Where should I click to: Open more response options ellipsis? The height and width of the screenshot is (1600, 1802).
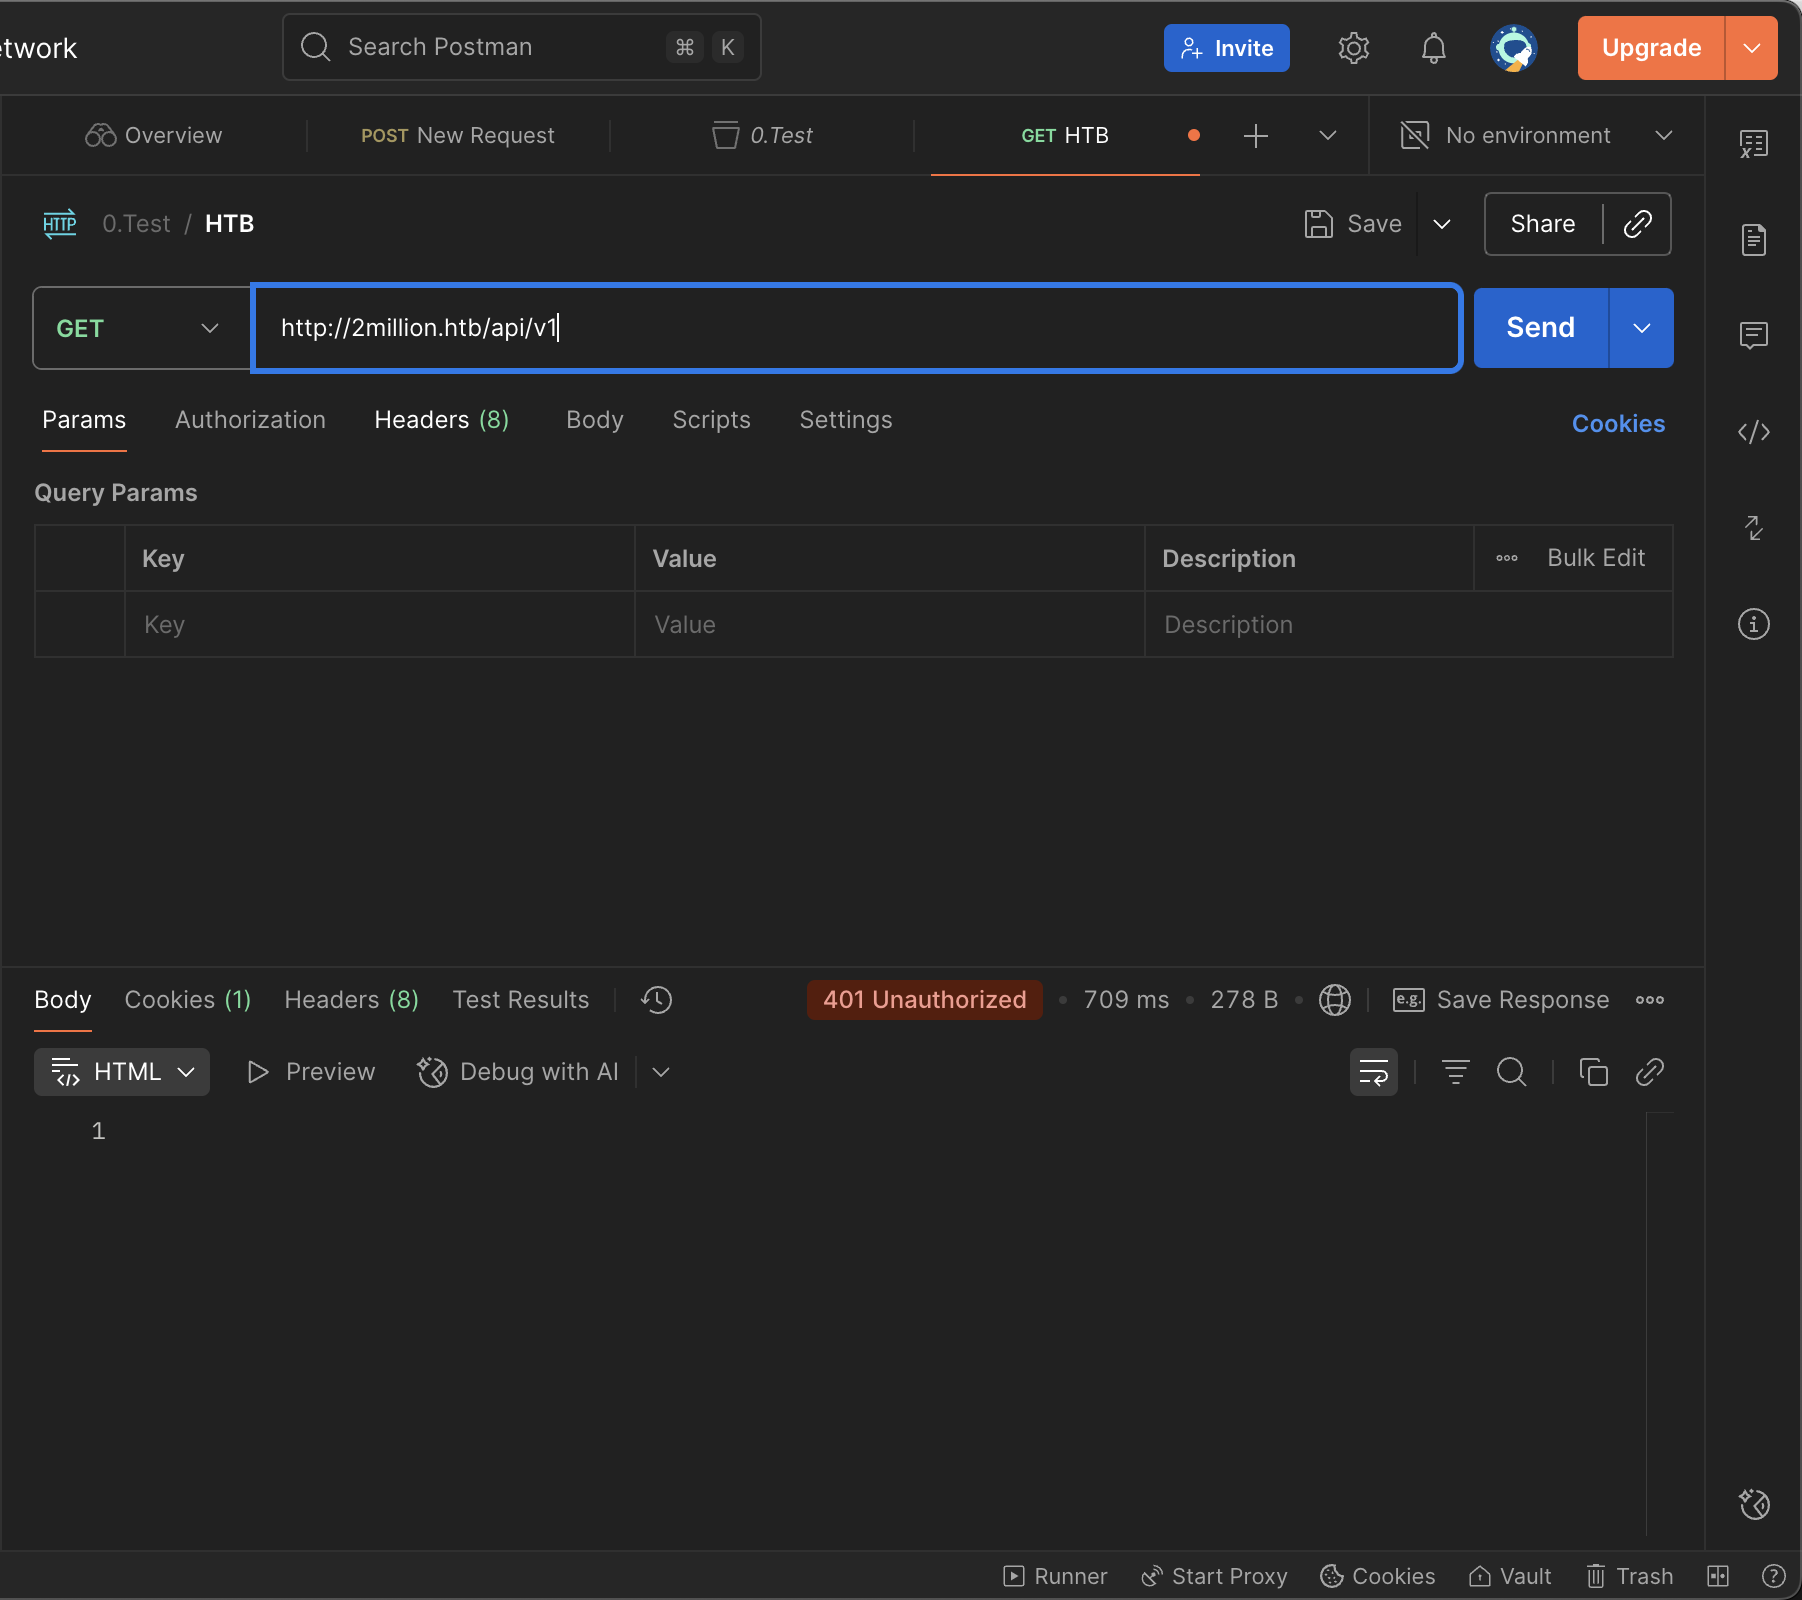1650,1000
